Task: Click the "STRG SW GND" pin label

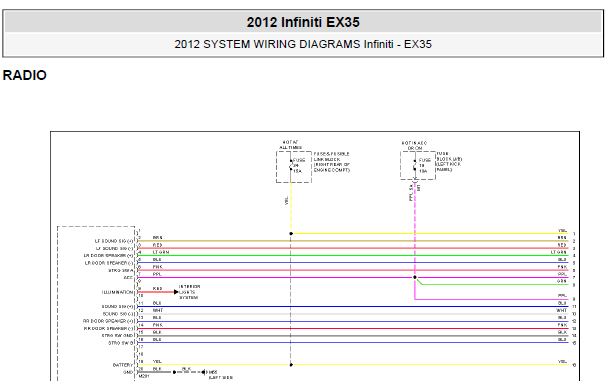Action: 117,335
